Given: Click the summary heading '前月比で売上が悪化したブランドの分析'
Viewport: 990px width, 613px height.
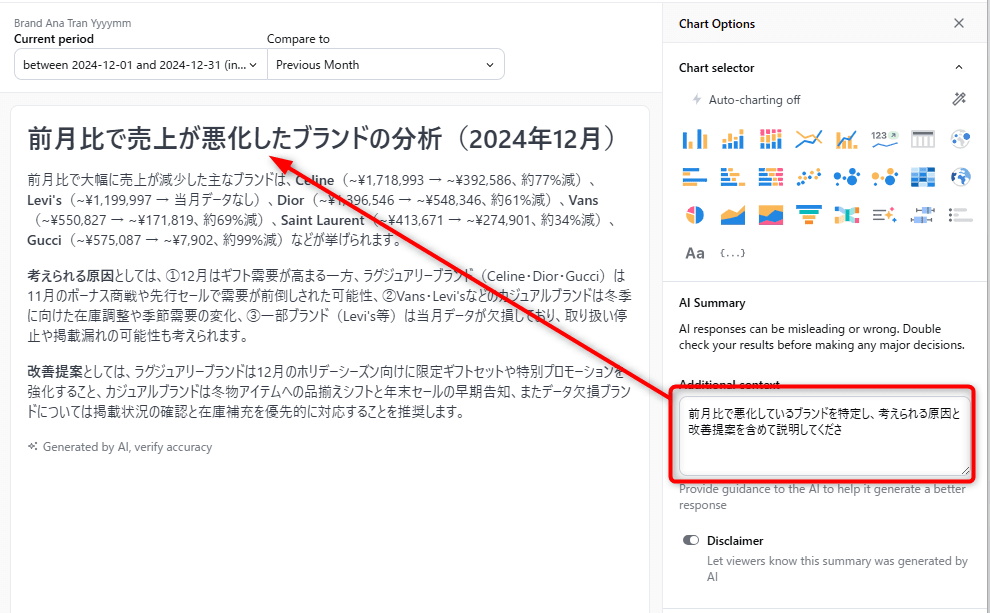Looking at the screenshot, I should pyautogui.click(x=235, y=140).
